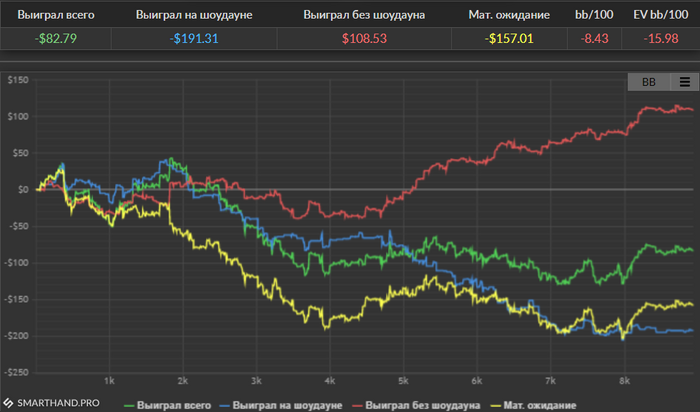Select the -$191.31 showdown value
The height and width of the screenshot is (412, 700).
click(x=194, y=38)
